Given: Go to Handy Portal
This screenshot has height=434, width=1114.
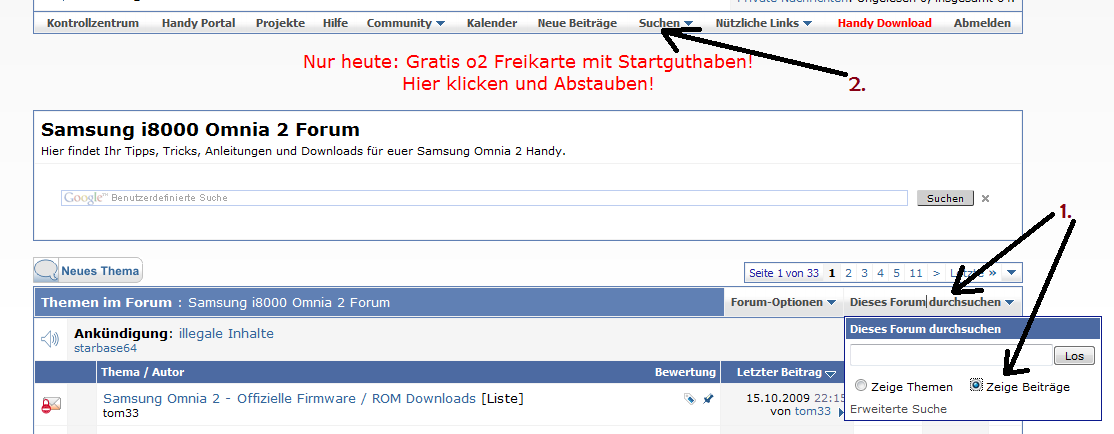Looking at the screenshot, I should point(198,23).
